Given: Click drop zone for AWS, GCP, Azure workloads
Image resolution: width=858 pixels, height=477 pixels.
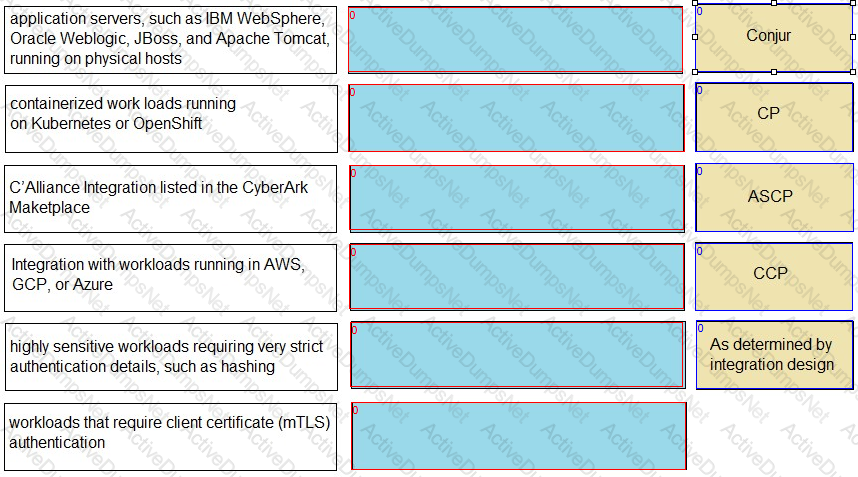Looking at the screenshot, I should pyautogui.click(x=517, y=277).
